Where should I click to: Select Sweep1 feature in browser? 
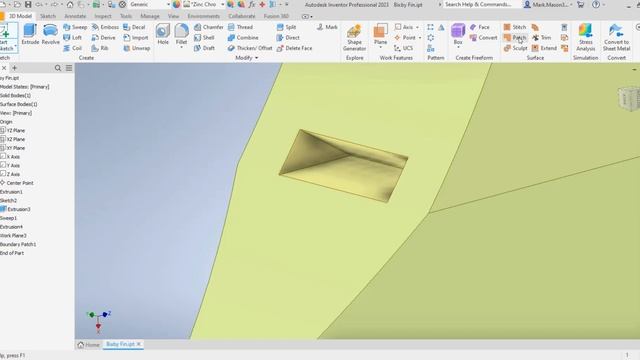point(9,218)
